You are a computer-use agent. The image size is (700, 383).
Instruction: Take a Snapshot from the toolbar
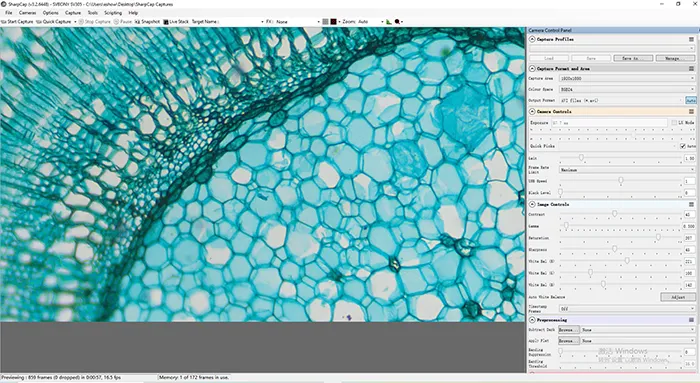tap(147, 21)
